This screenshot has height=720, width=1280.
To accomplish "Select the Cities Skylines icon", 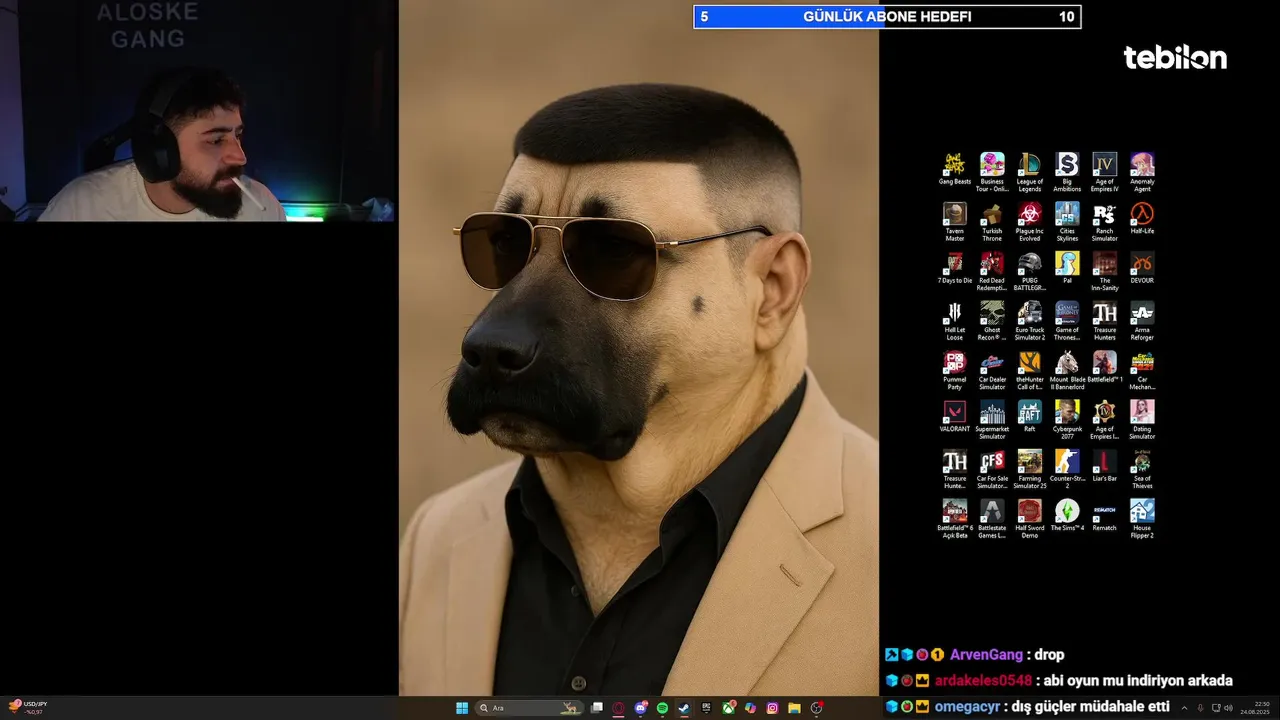I will click(x=1067, y=222).
